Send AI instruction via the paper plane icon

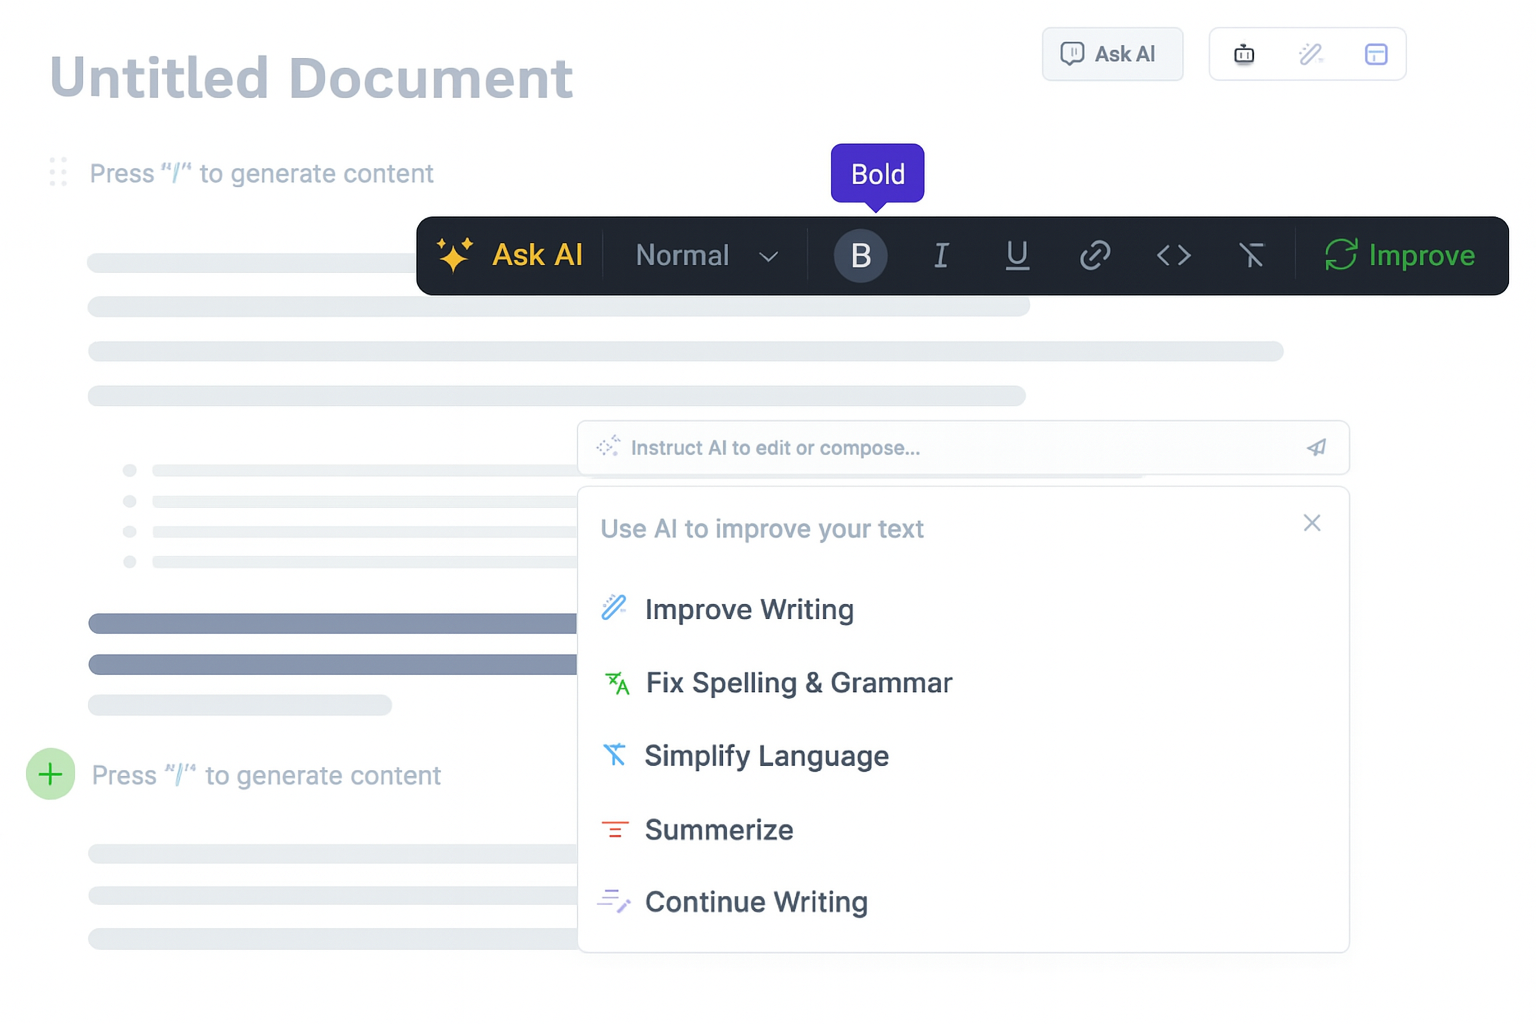pyautogui.click(x=1315, y=447)
